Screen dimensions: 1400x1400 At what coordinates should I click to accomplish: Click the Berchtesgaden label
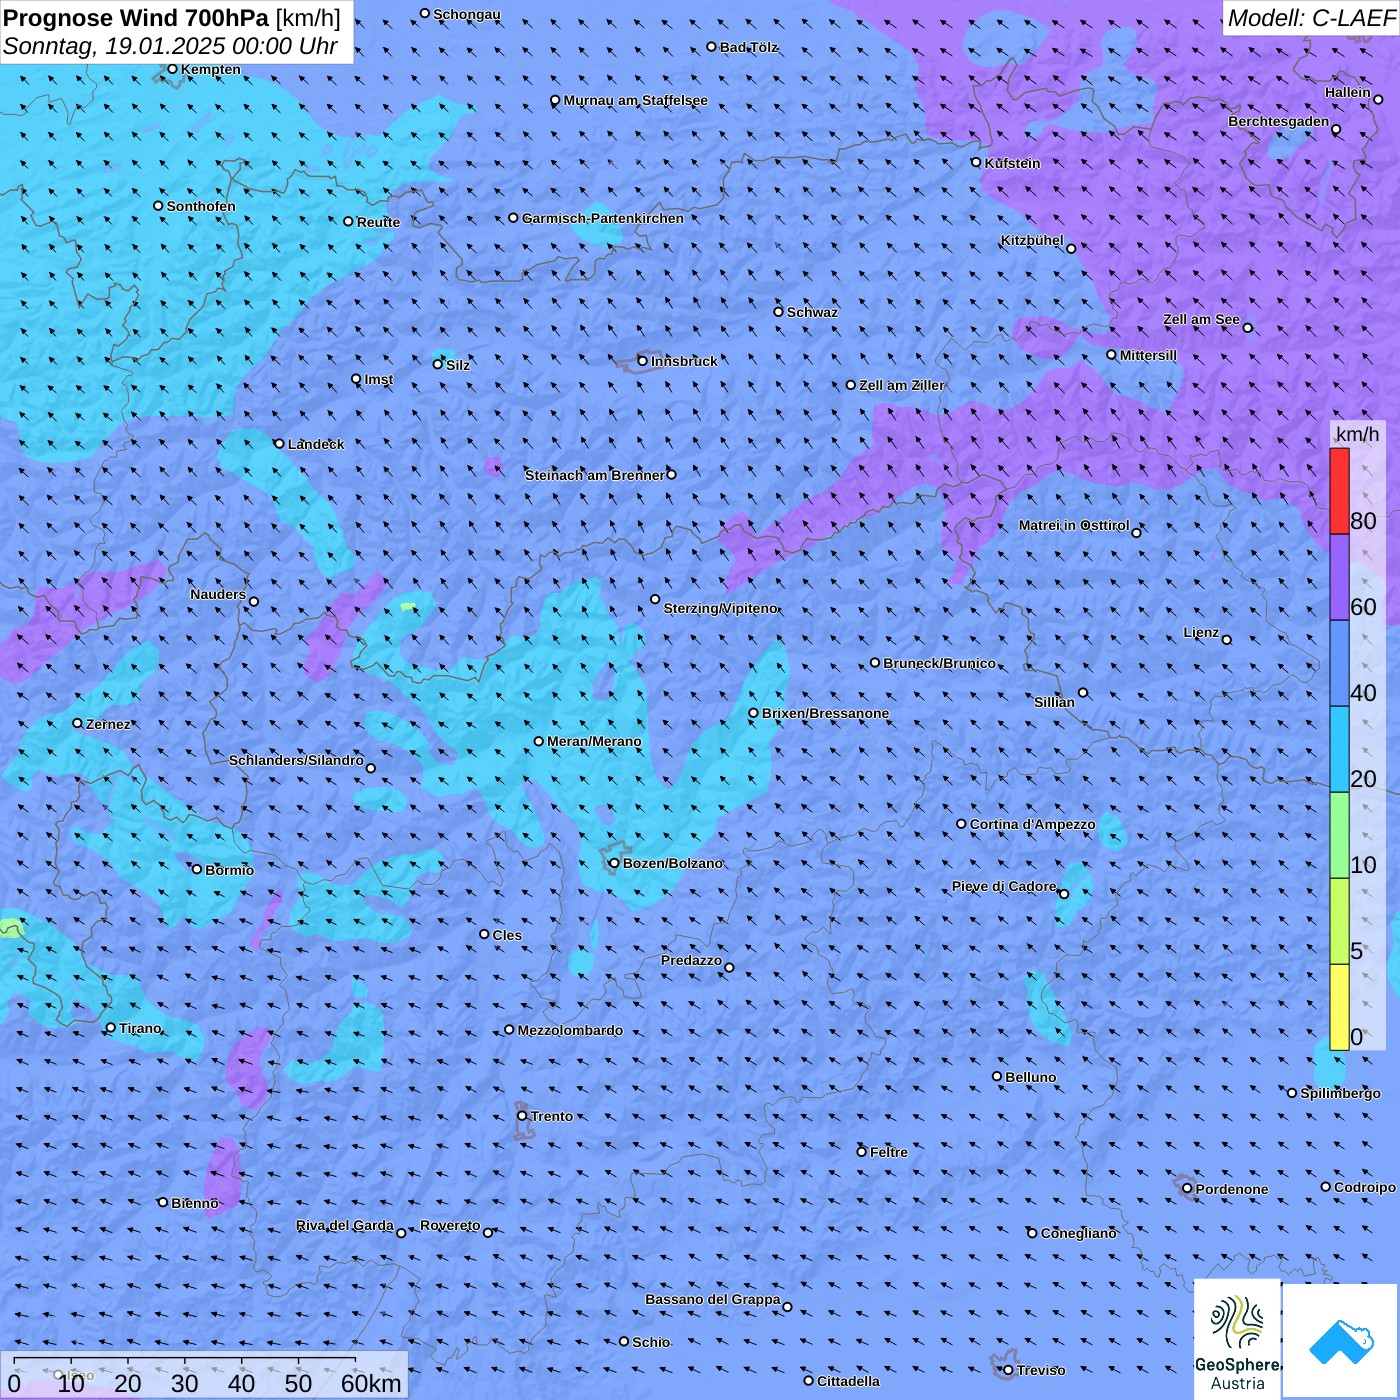(x=1278, y=121)
